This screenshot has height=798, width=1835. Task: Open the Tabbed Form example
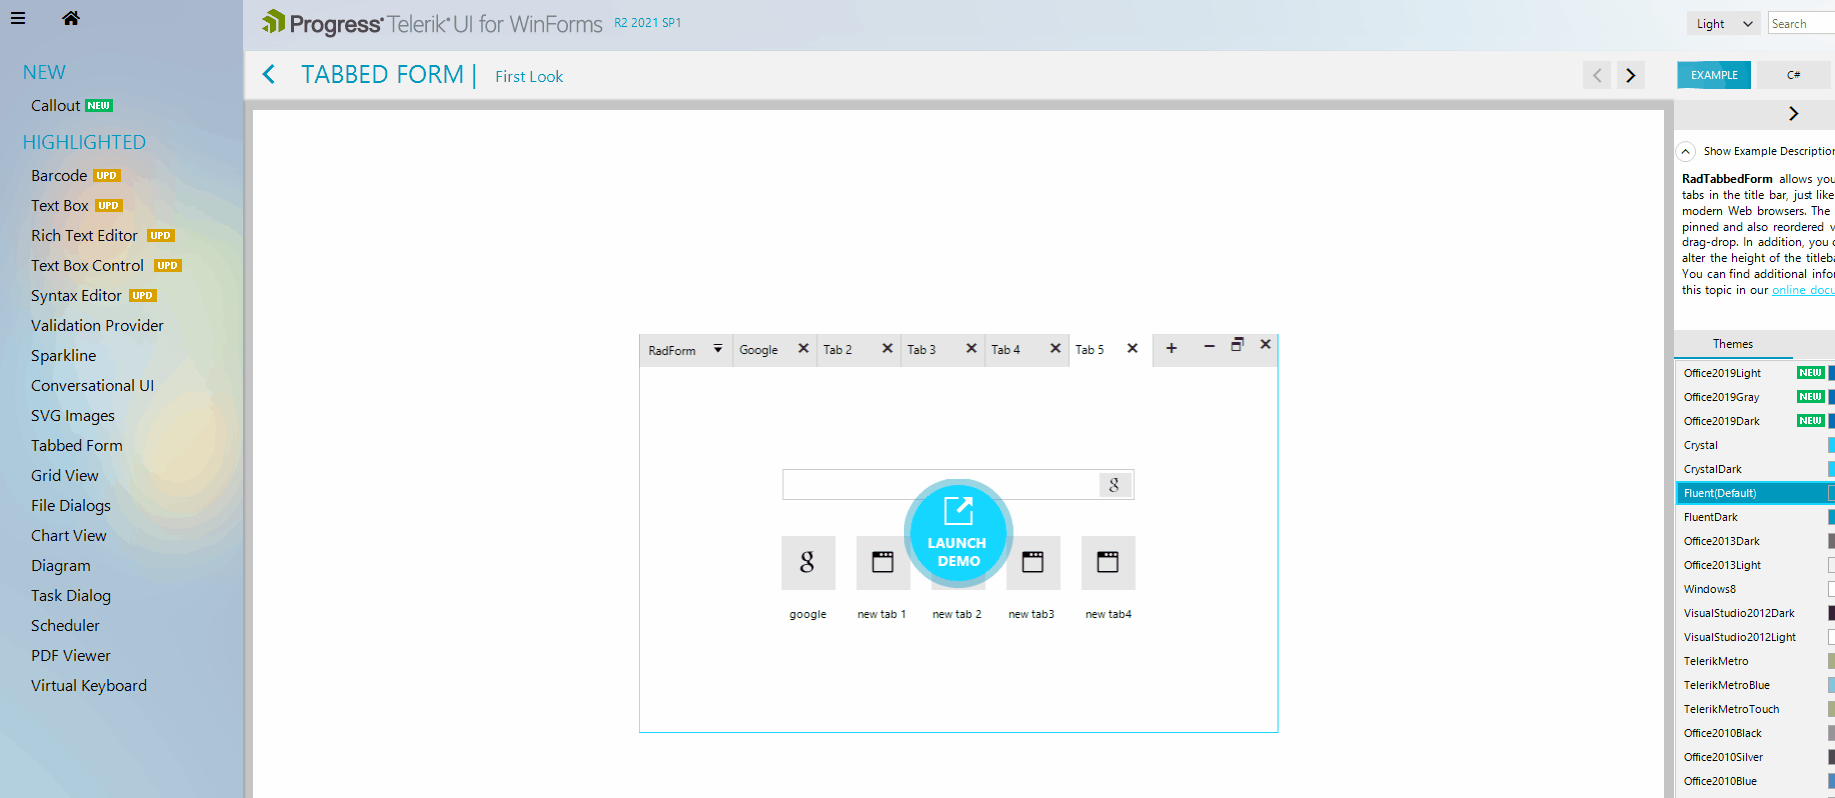pos(77,445)
